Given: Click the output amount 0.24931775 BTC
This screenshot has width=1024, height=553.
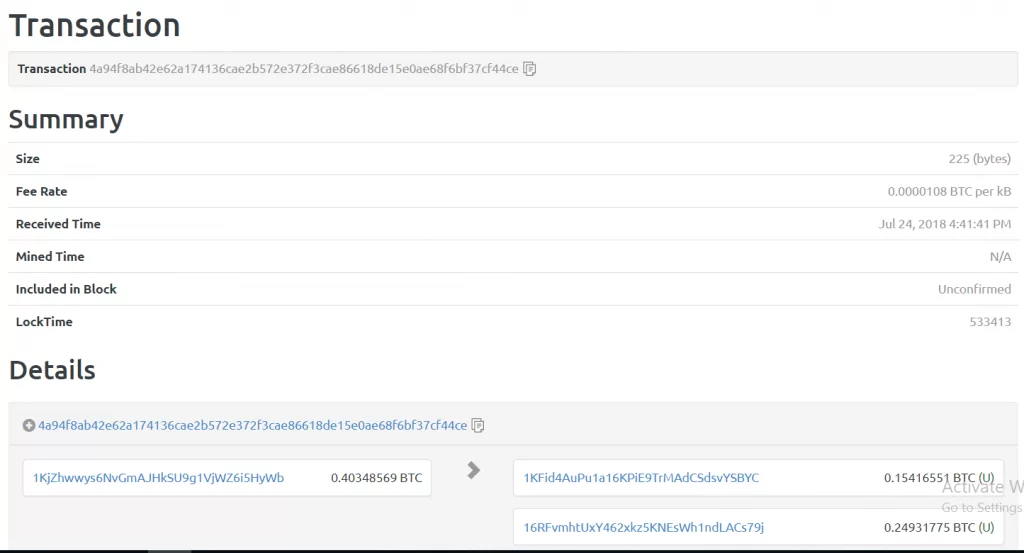Looking at the screenshot, I should [929, 527].
